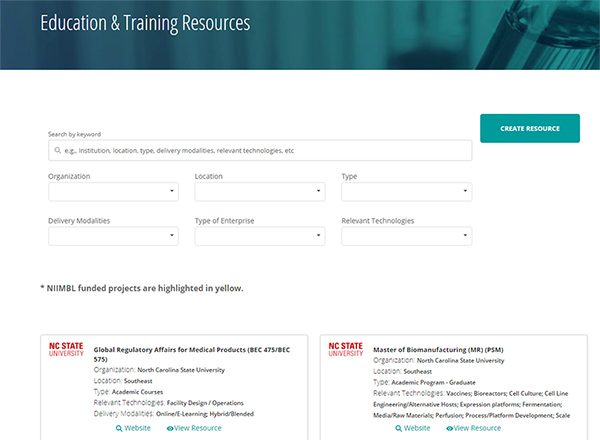
Task: Click the NIIMBL funded projects note
Action: tap(142, 288)
